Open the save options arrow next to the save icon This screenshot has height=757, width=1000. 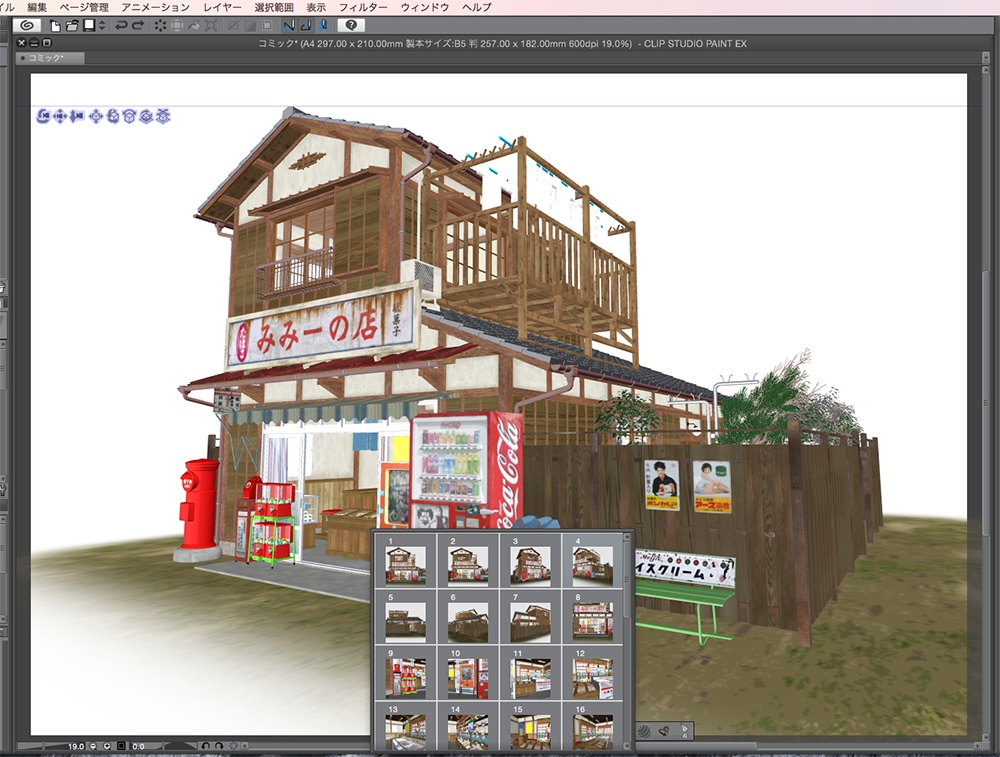(x=100, y=27)
